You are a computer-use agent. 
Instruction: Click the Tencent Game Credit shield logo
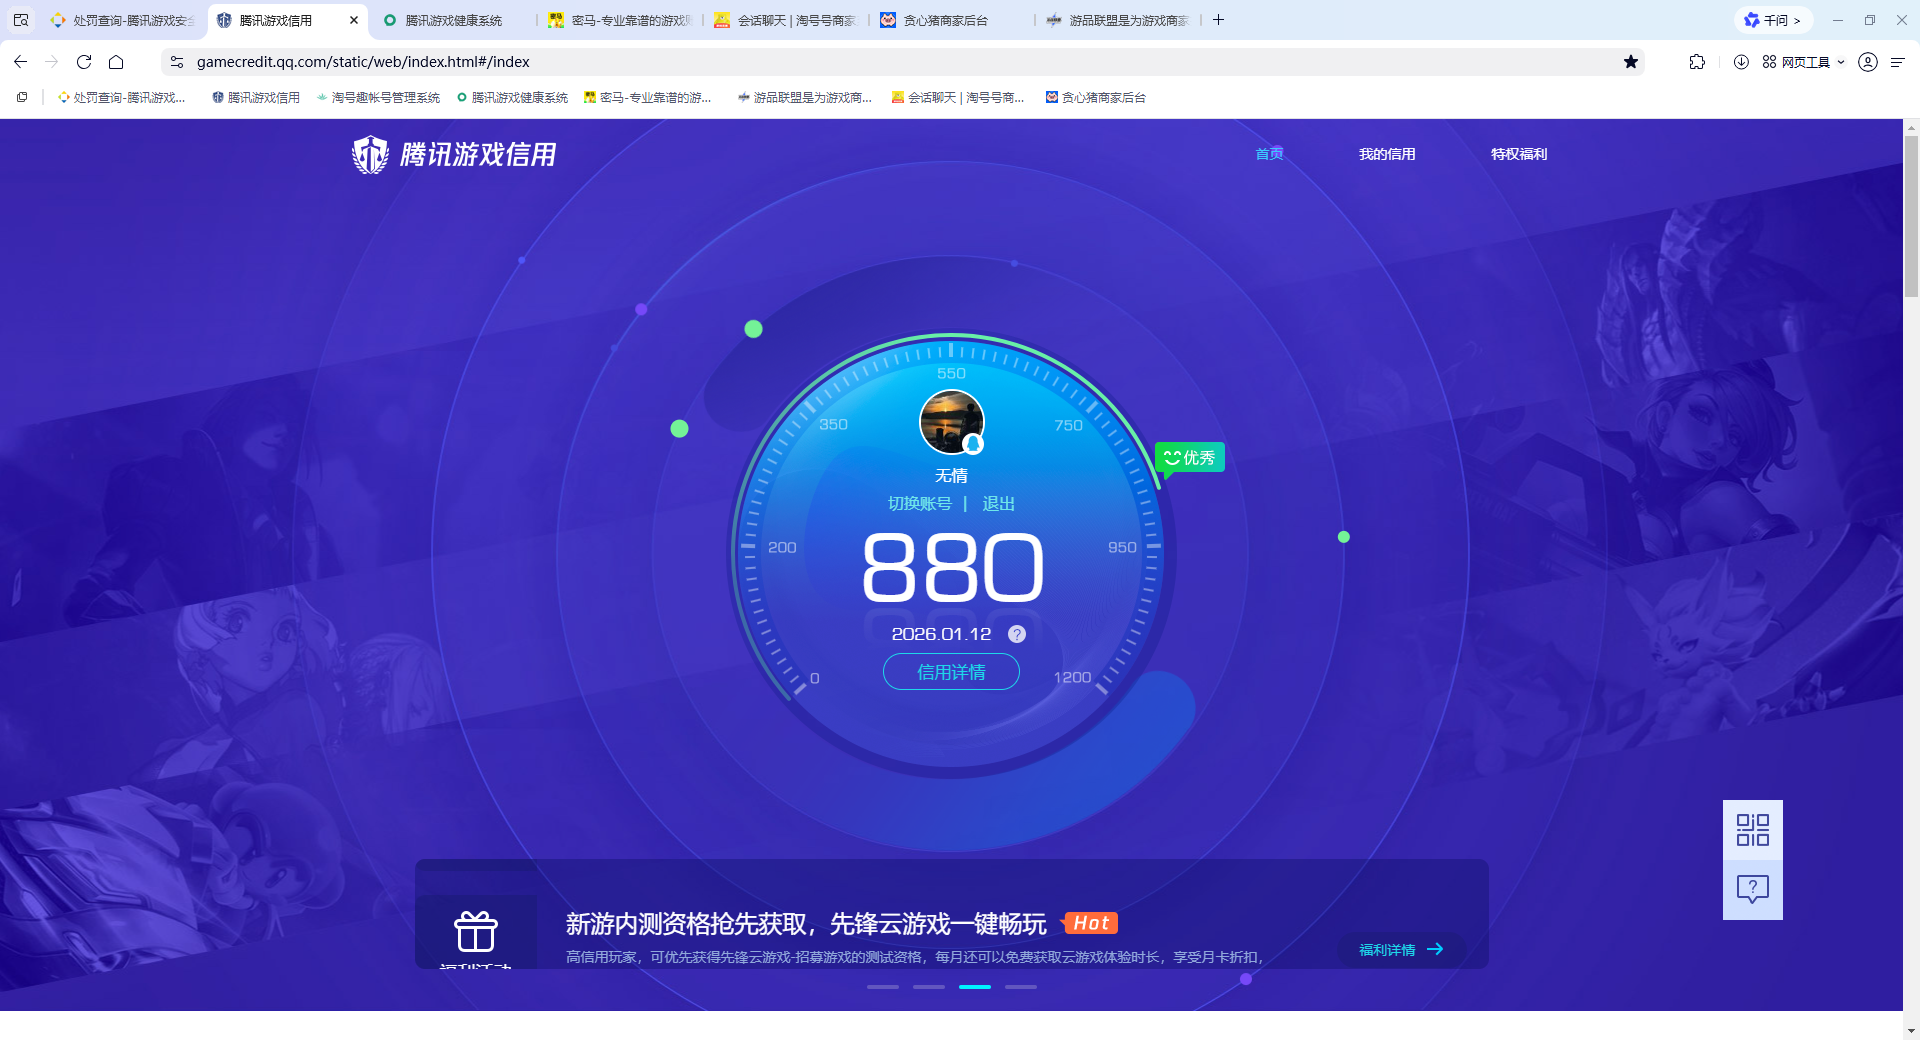click(x=370, y=155)
